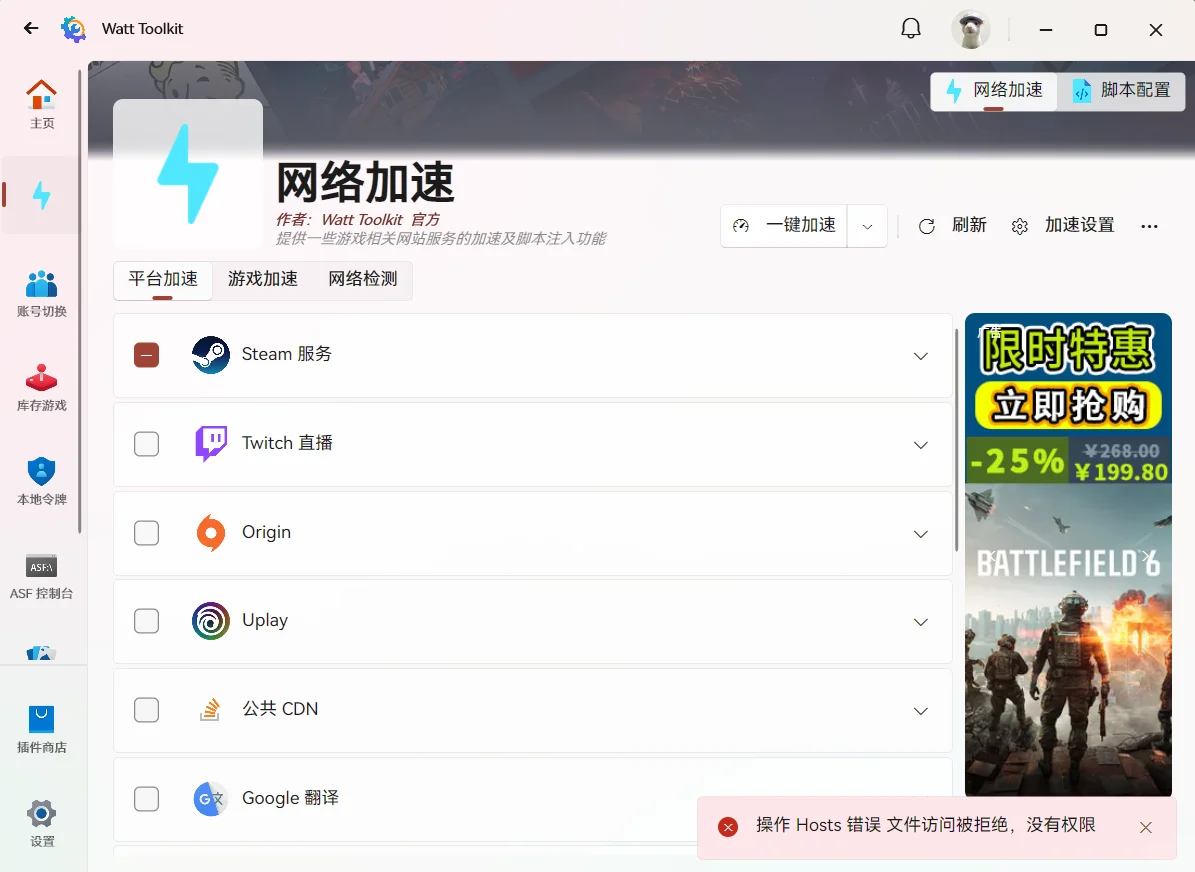Enable acceleration for Steam 服务
This screenshot has height=872, width=1195.
tap(146, 355)
